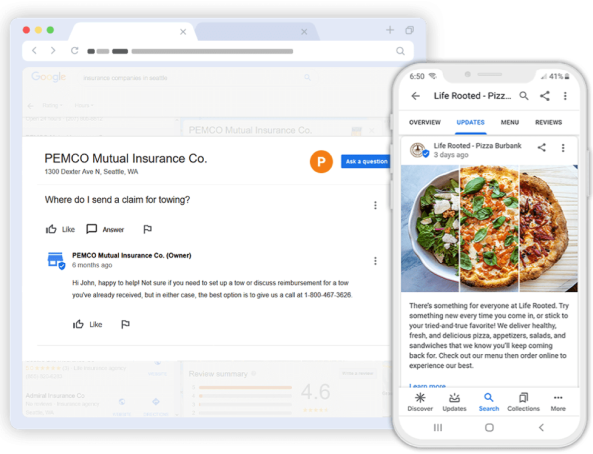
Task: Click the browser forward arrow
Action: click(53, 51)
